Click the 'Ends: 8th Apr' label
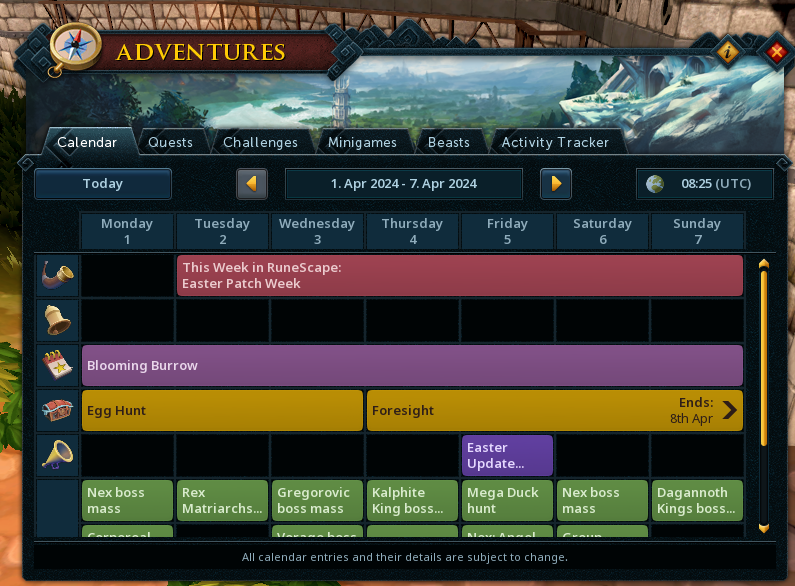Screen dimensions: 795x586 click(692, 410)
